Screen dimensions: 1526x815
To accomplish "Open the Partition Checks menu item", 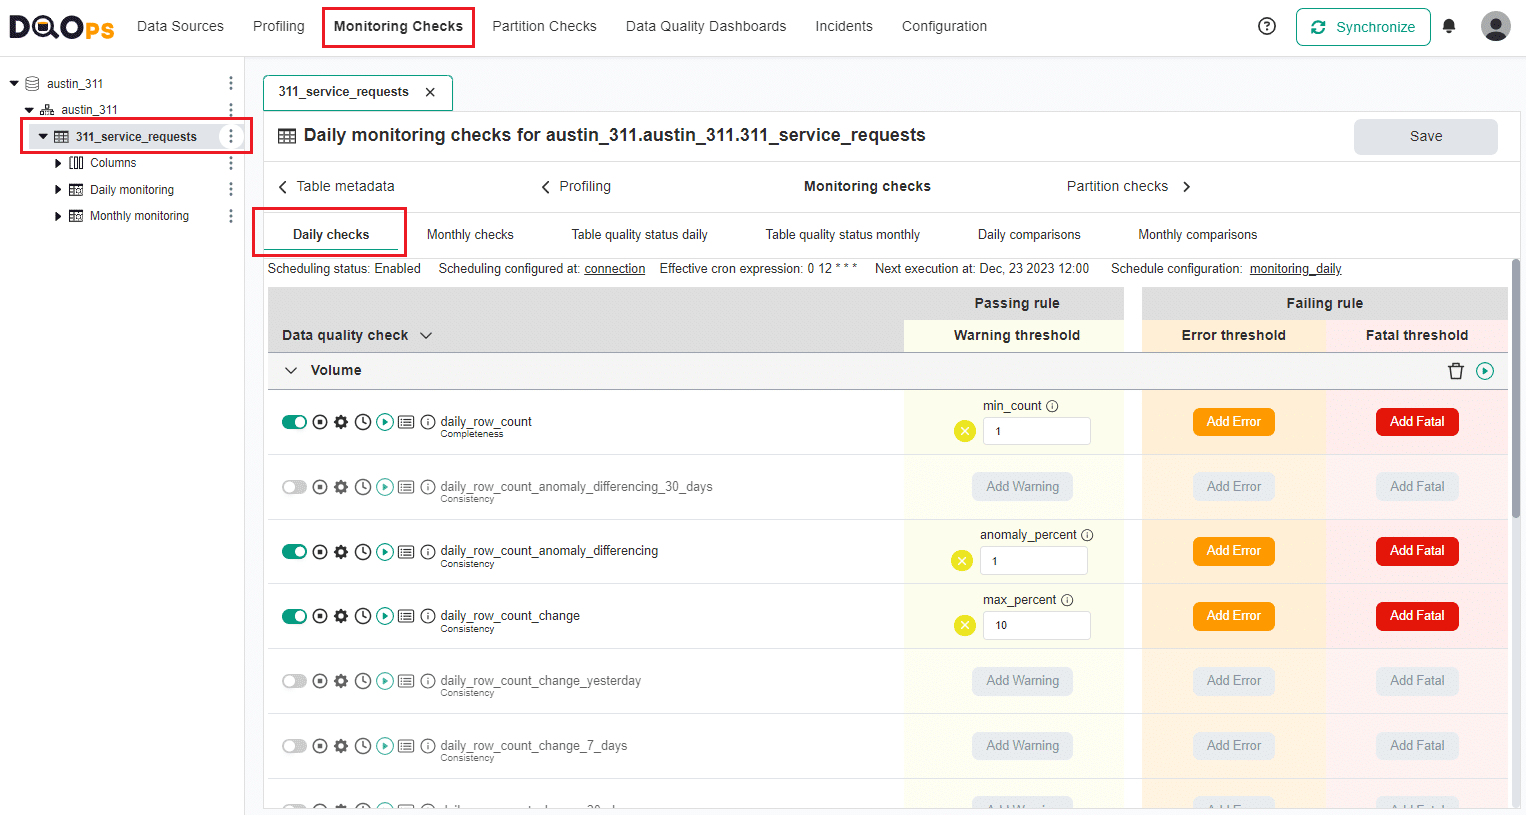I will [x=544, y=26].
